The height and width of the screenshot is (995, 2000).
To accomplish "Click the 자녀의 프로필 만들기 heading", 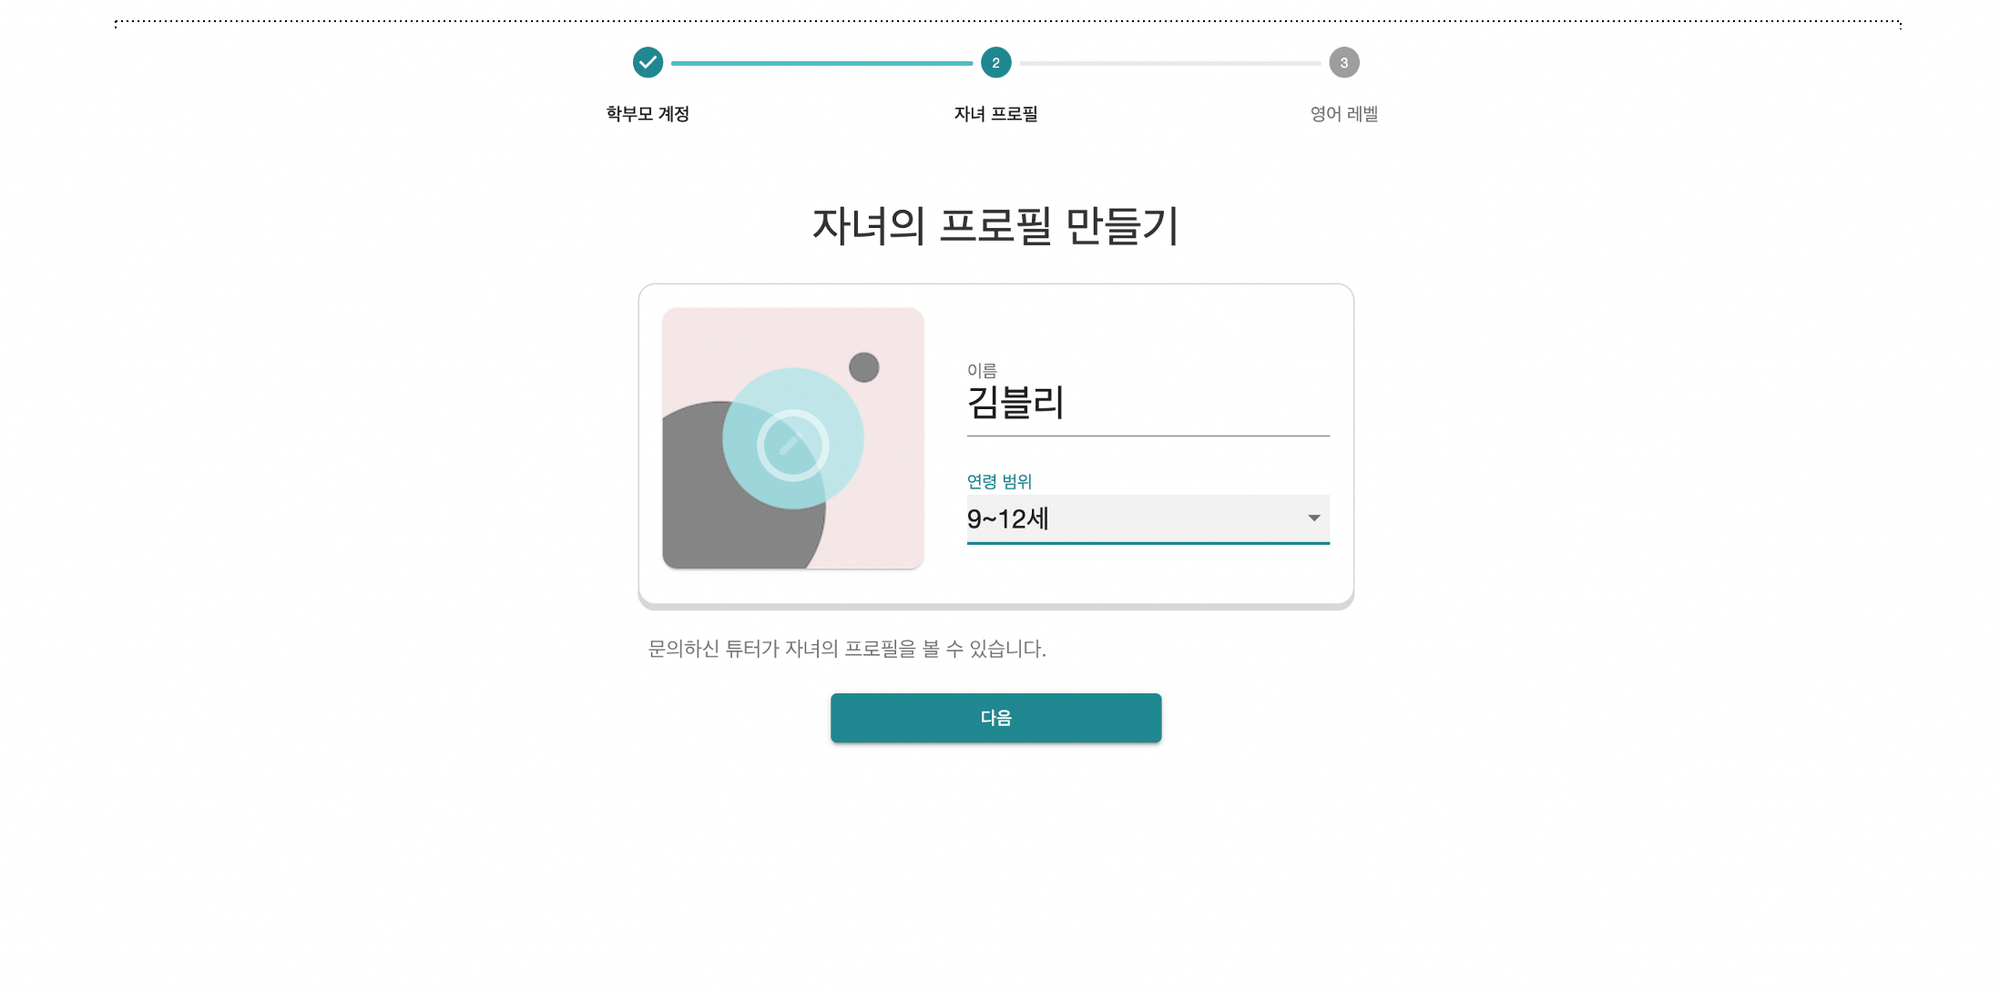I will point(996,226).
